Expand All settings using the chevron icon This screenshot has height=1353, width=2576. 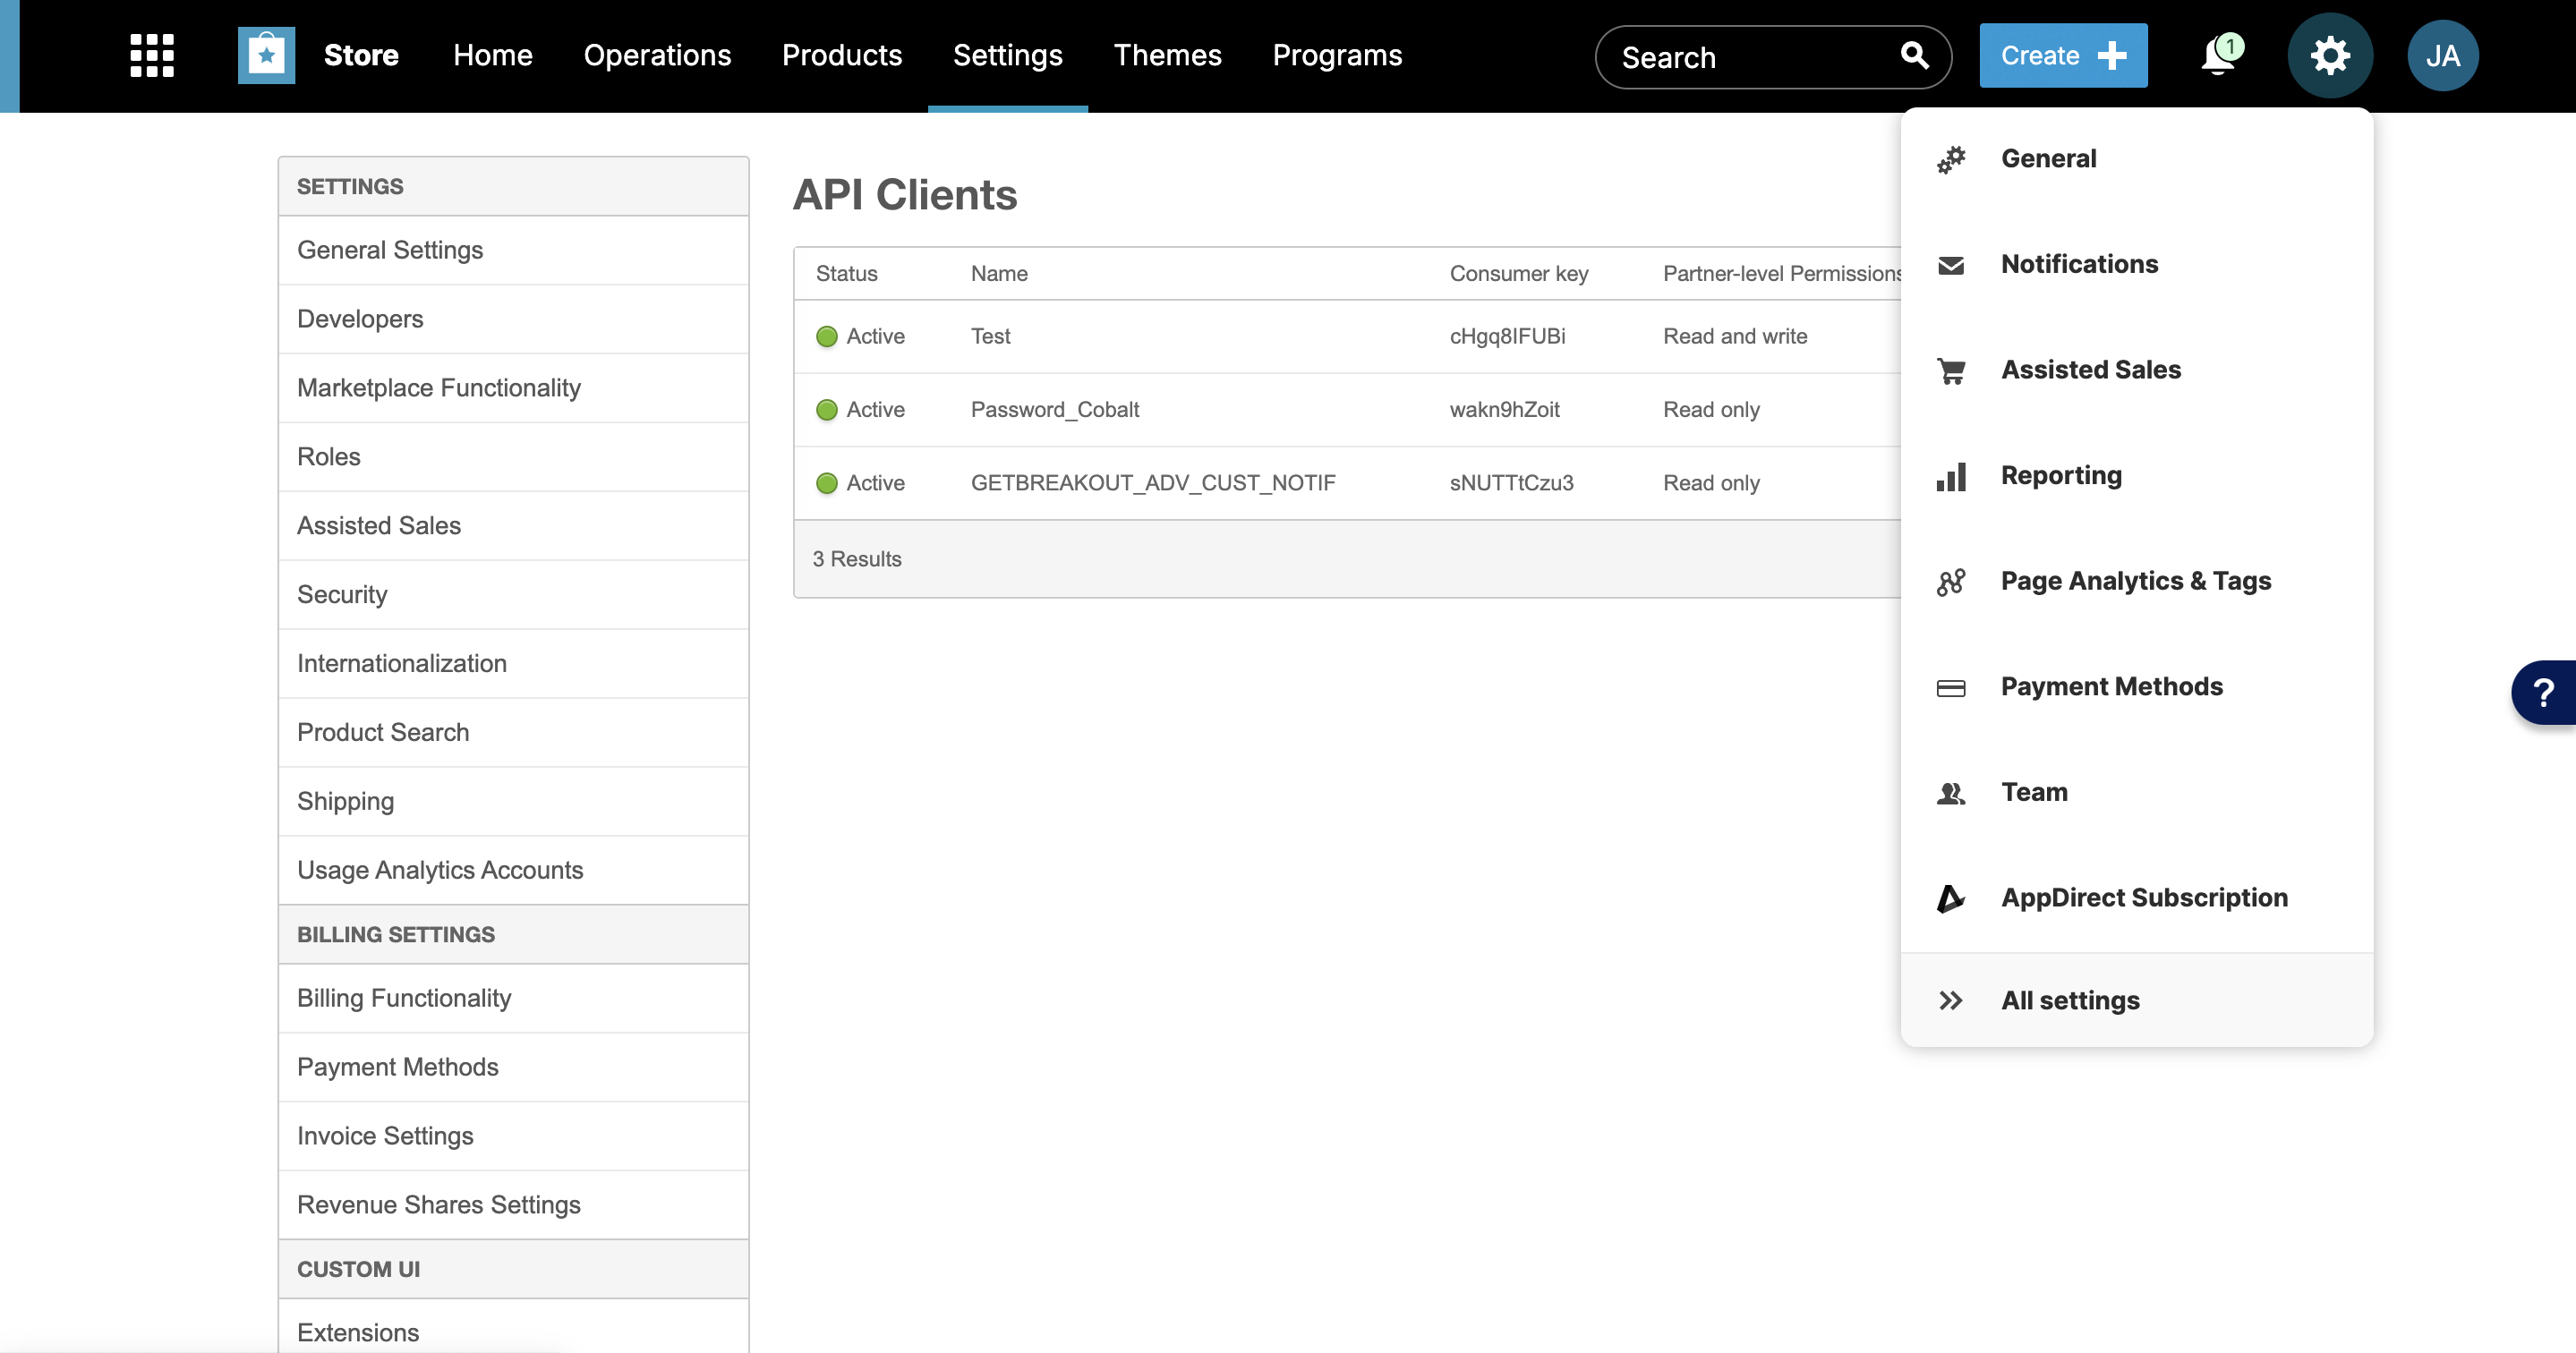click(x=1951, y=1000)
